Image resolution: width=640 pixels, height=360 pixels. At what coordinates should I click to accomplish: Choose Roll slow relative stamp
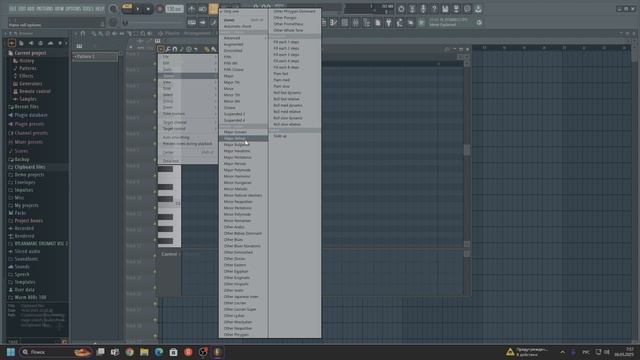[295, 124]
